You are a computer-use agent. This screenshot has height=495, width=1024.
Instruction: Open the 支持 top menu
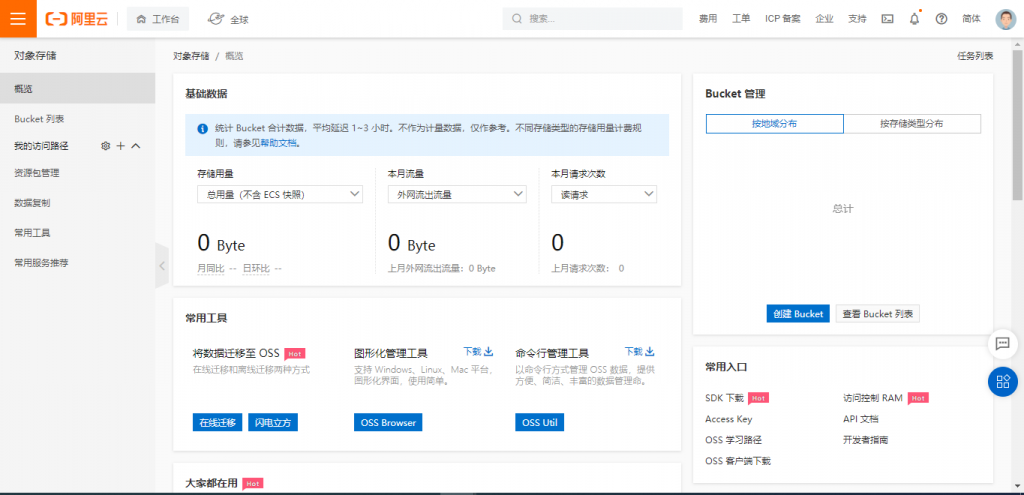point(857,19)
